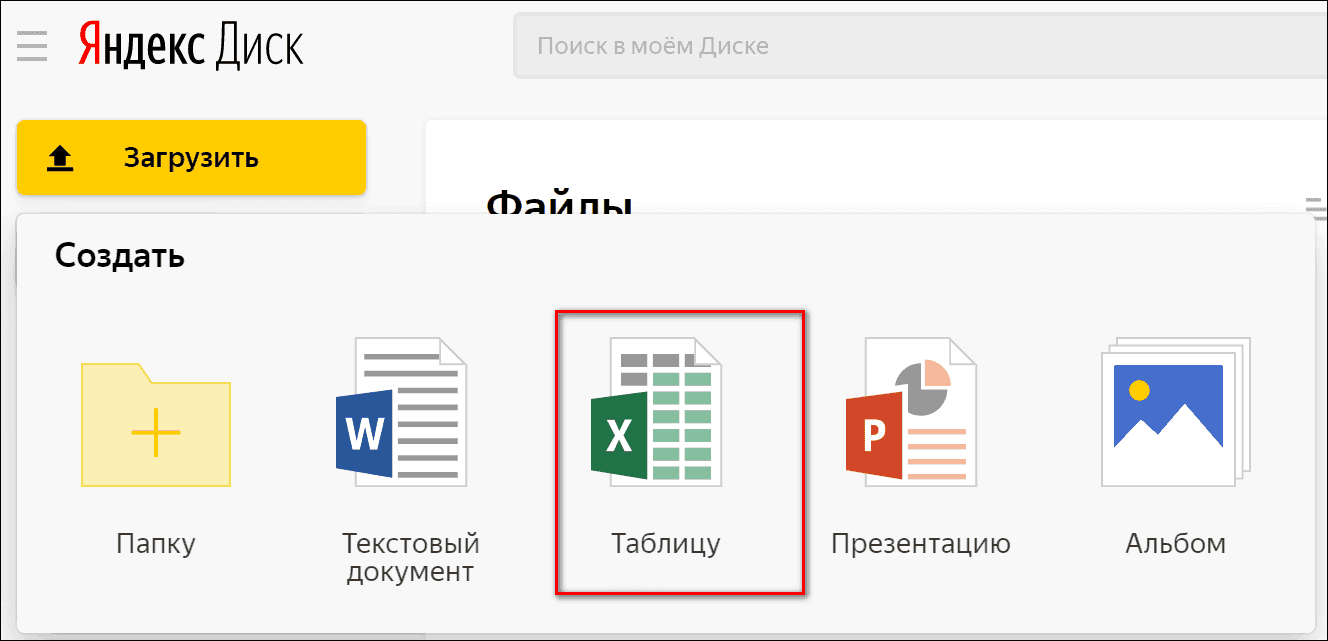Open the PowerPoint presentation creation icon

click(x=911, y=412)
